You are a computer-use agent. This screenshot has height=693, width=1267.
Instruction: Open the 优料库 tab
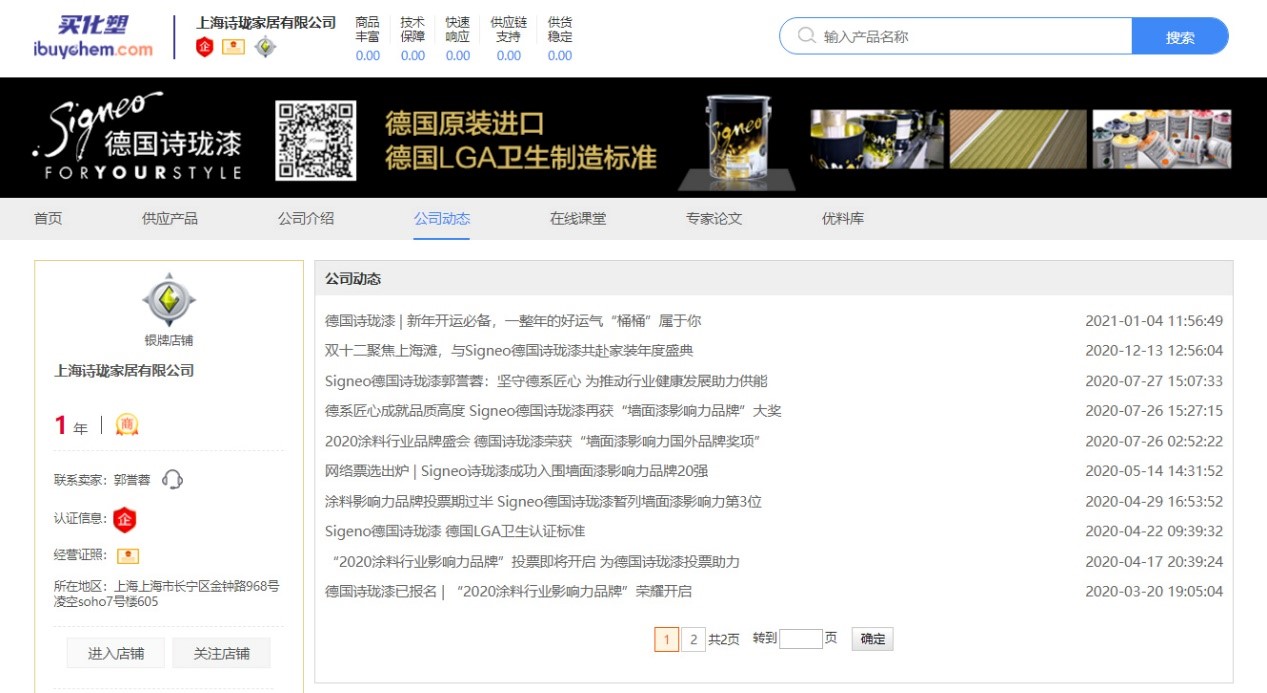[843, 219]
